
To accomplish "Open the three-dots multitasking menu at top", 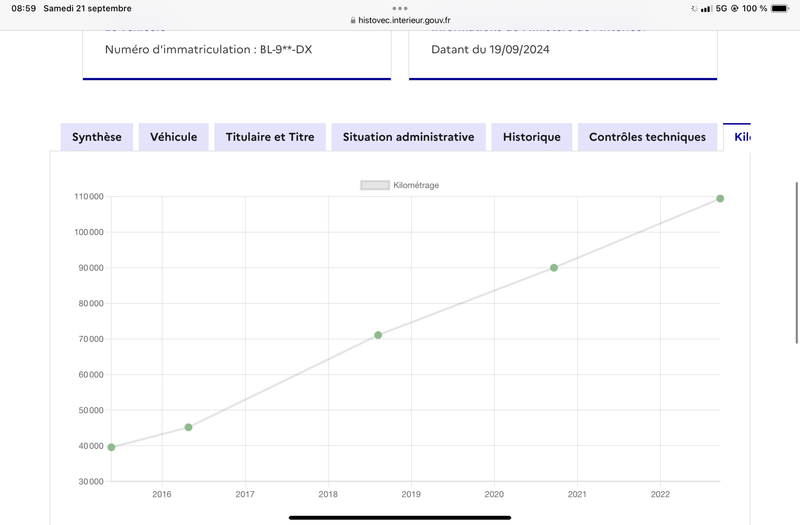I will pos(400,8).
